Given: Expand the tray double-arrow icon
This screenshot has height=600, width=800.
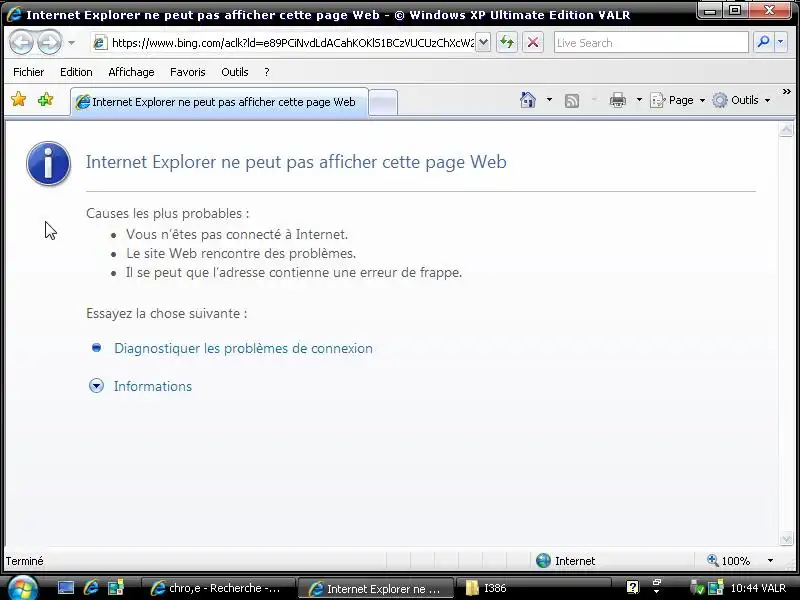Looking at the screenshot, I should tap(657, 587).
